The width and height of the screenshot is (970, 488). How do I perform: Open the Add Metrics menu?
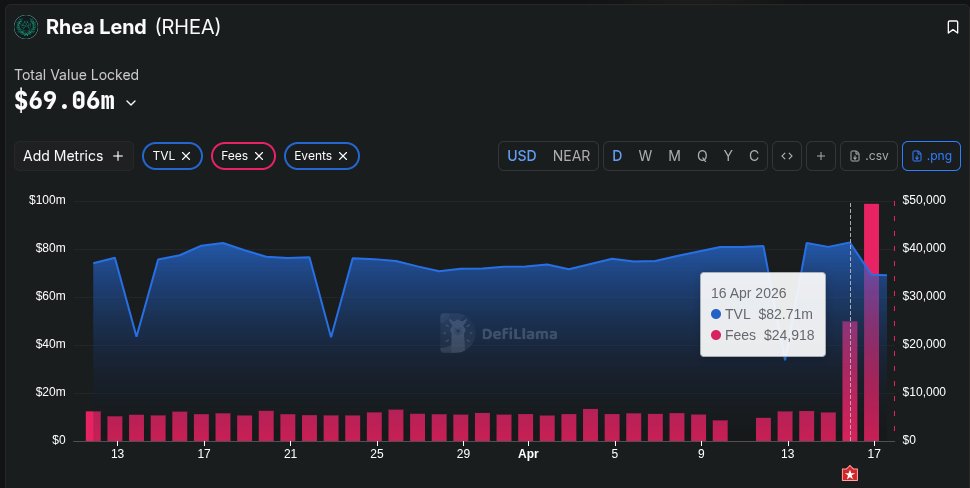coord(74,156)
